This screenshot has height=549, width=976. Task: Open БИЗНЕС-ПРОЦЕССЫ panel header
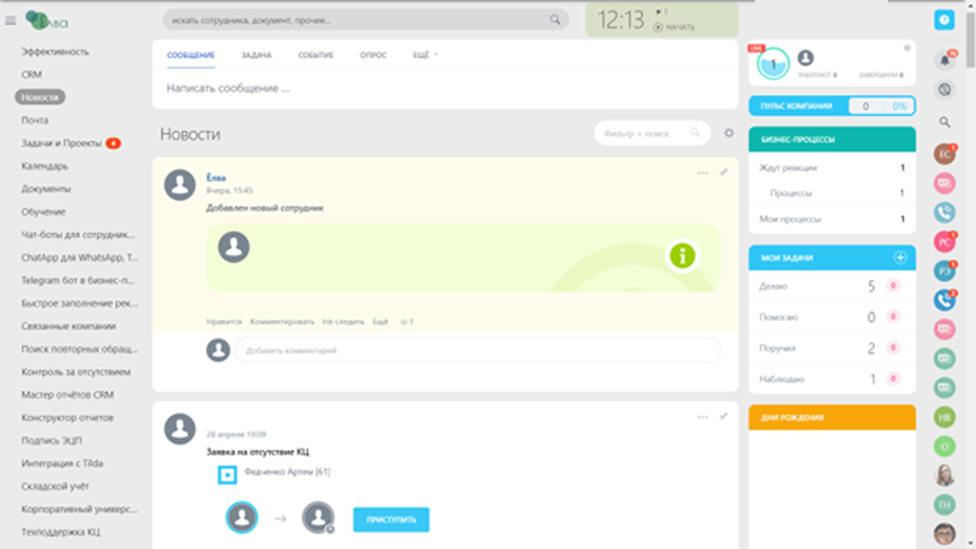point(832,139)
